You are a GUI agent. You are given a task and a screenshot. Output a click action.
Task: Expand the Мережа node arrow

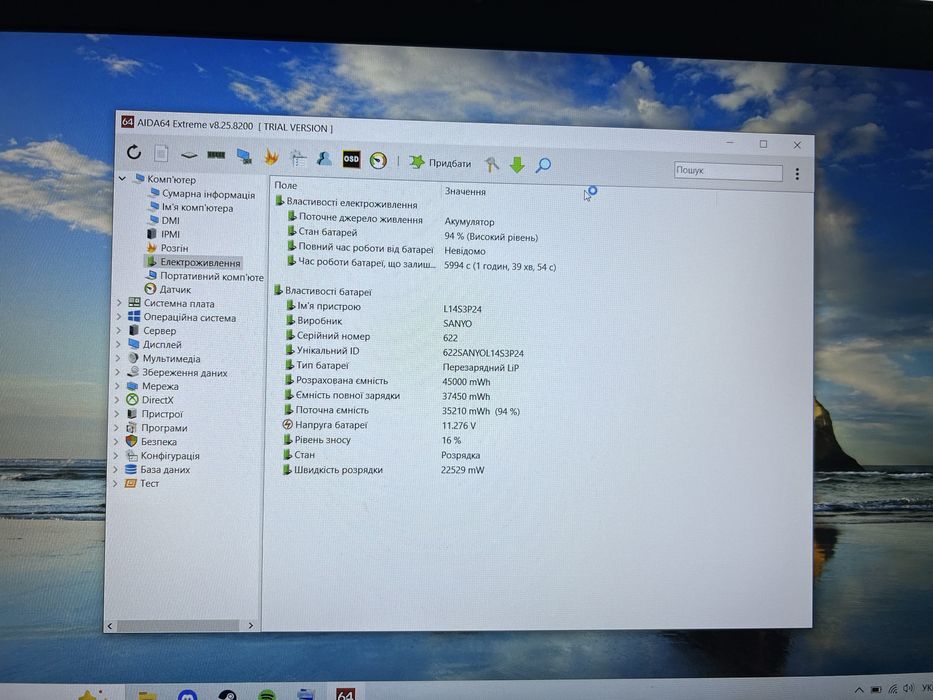[x=117, y=386]
